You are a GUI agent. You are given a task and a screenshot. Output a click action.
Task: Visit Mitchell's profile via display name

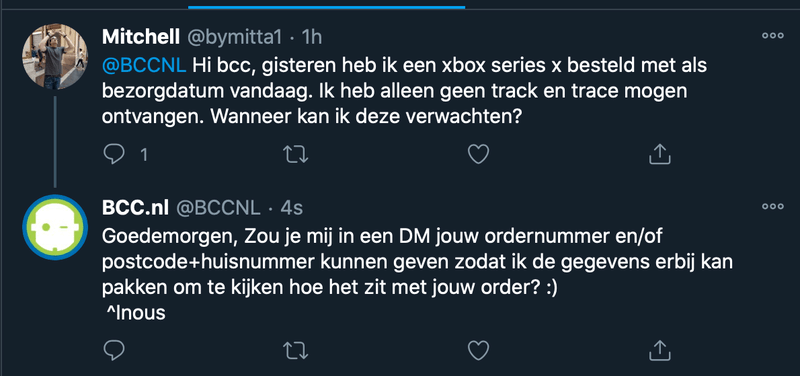click(141, 36)
